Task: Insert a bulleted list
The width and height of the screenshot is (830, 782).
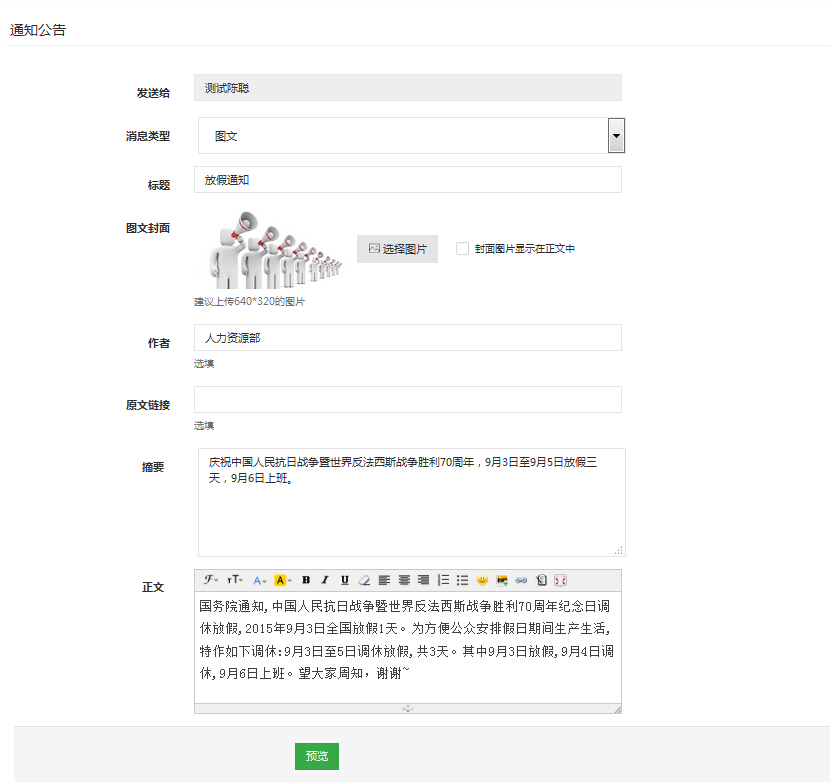Action: point(462,580)
